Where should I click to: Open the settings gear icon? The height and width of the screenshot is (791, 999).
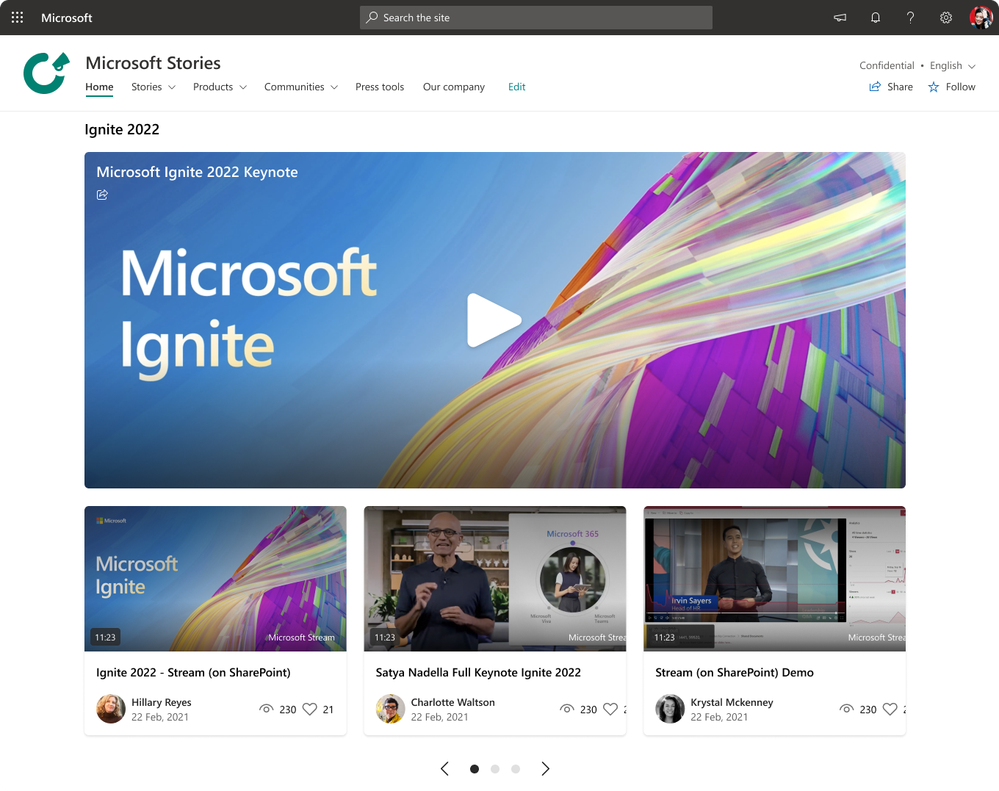pyautogui.click(x=945, y=18)
